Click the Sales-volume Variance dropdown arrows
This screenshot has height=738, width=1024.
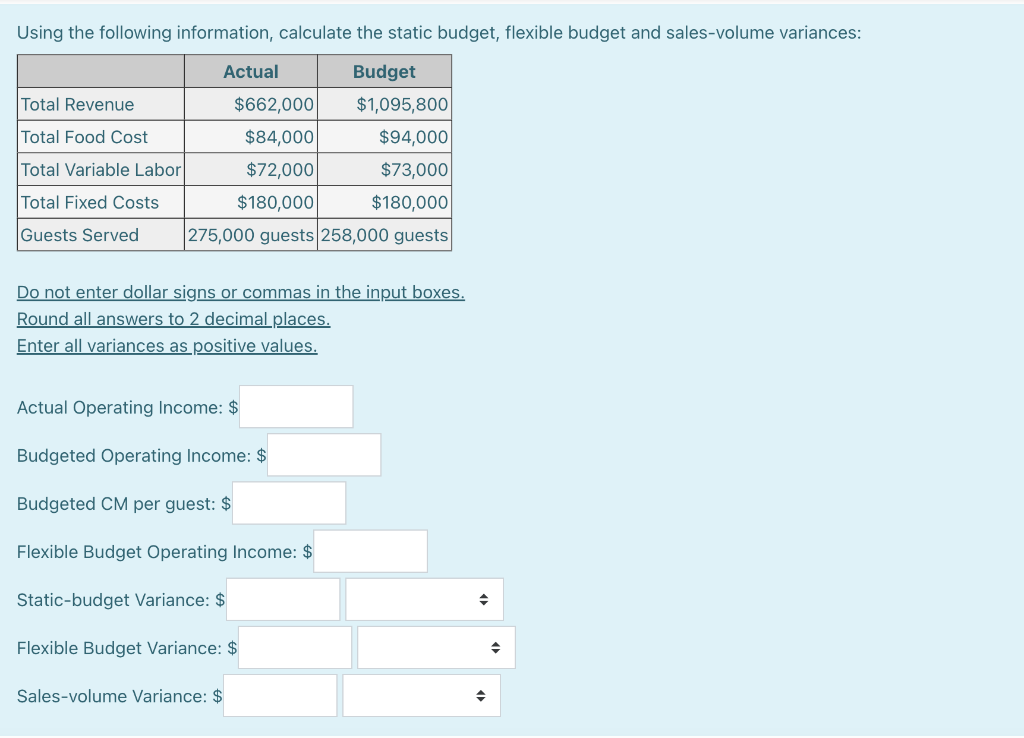(481, 695)
